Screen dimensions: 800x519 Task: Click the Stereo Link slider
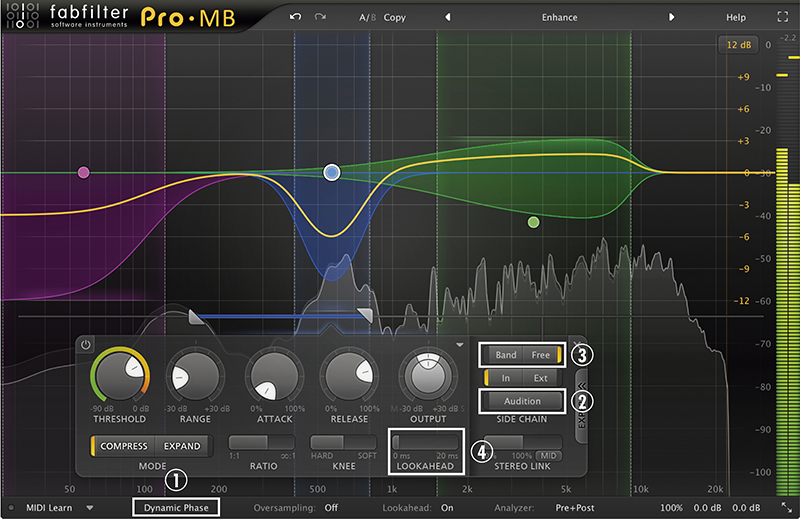[x=522, y=441]
